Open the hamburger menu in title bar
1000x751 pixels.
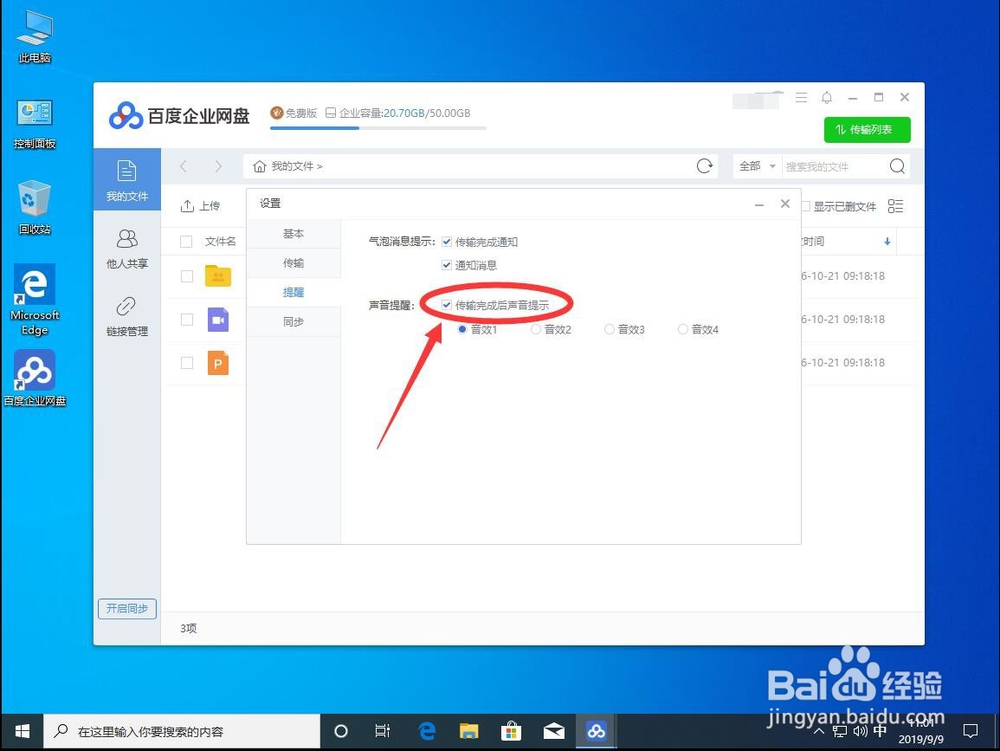pyautogui.click(x=799, y=98)
